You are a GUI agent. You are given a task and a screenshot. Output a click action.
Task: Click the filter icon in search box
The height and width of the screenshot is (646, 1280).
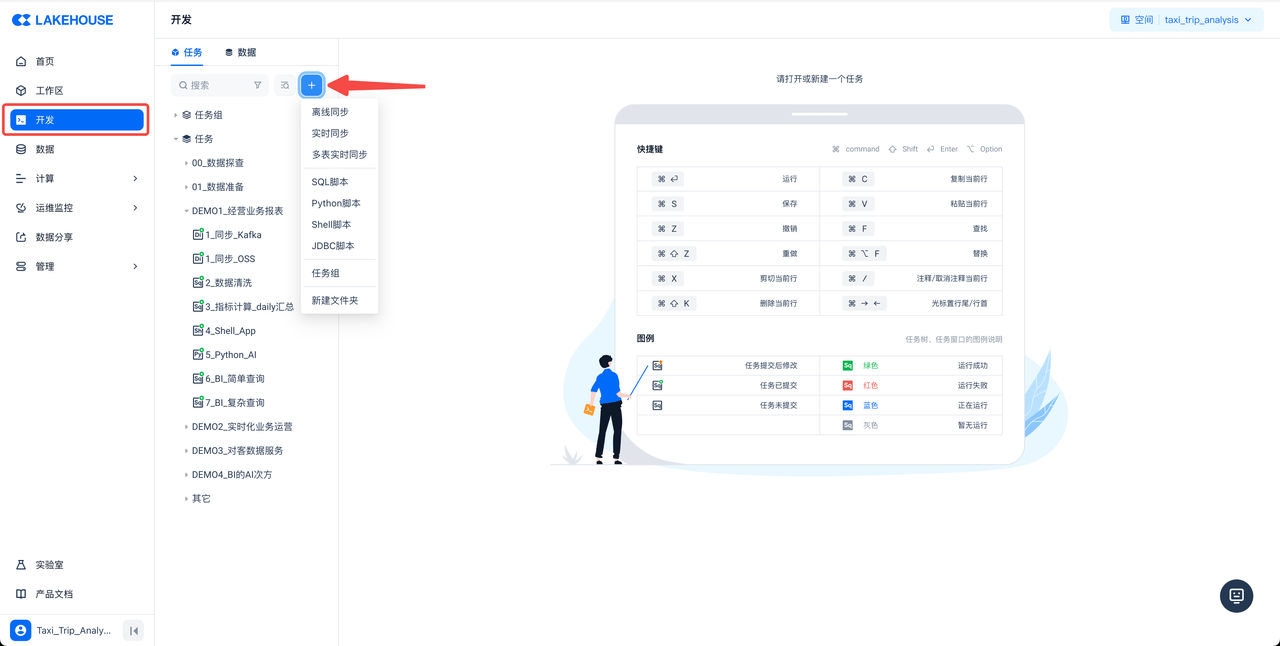pyautogui.click(x=257, y=86)
